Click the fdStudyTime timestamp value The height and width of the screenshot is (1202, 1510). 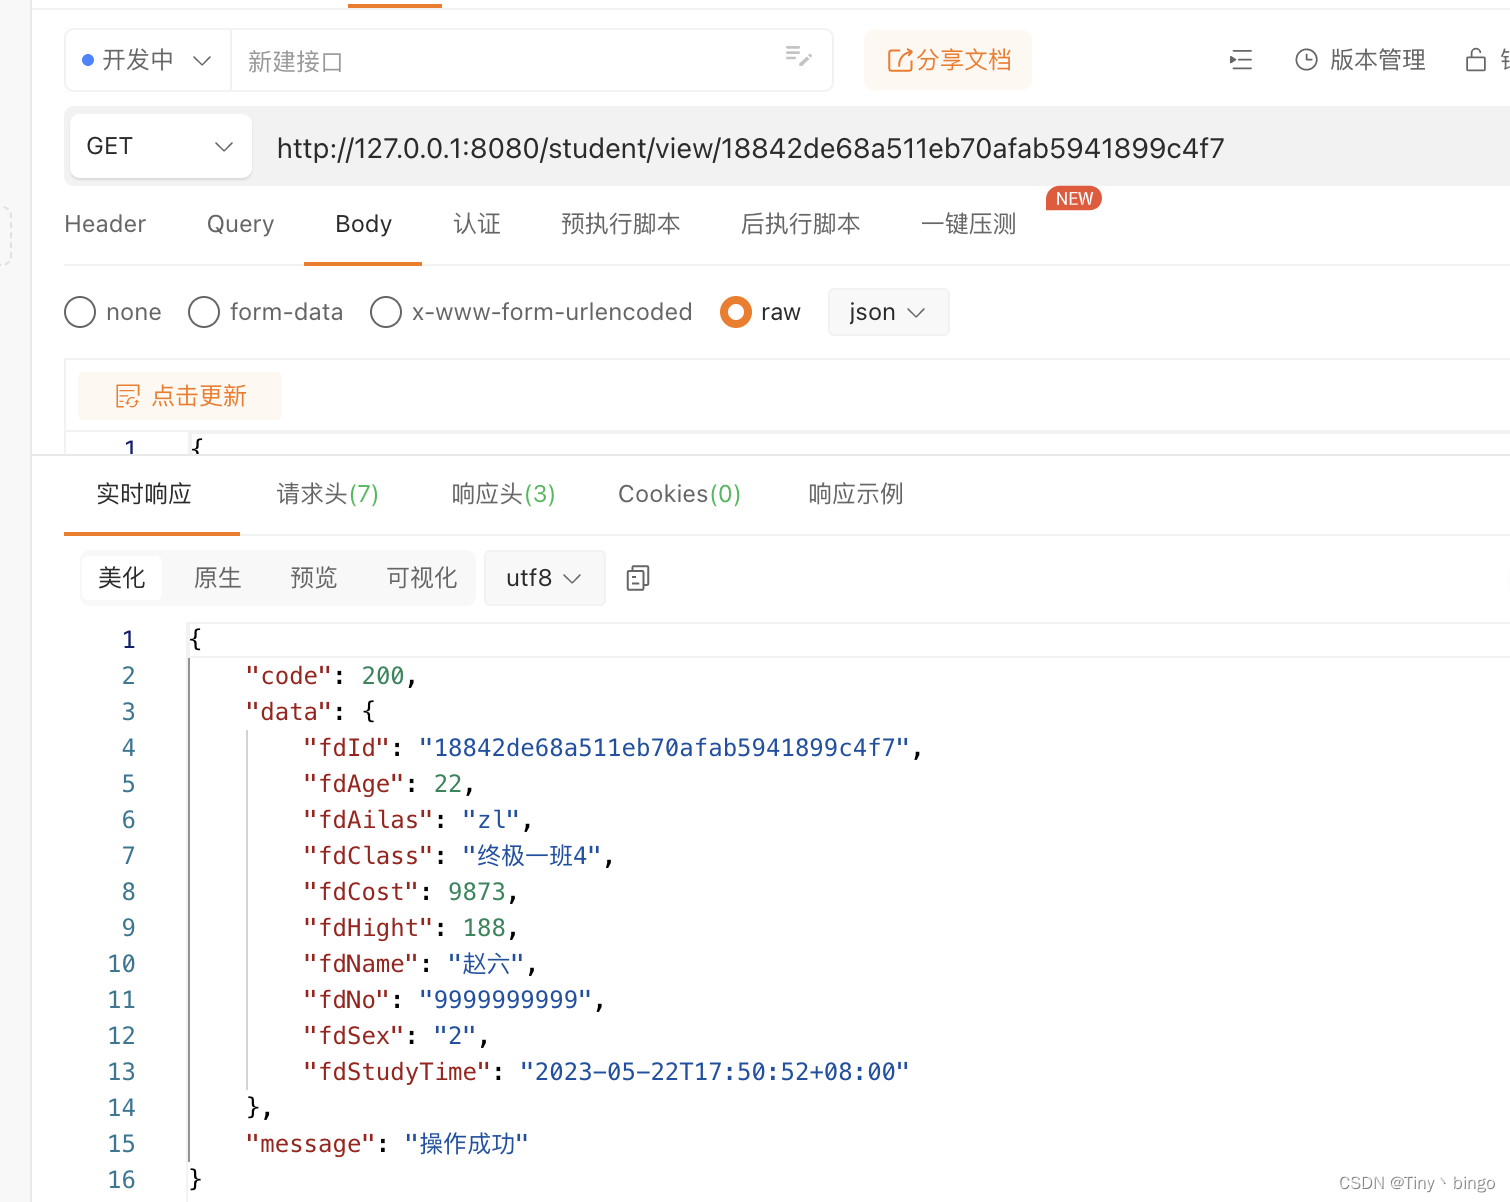tap(714, 1072)
